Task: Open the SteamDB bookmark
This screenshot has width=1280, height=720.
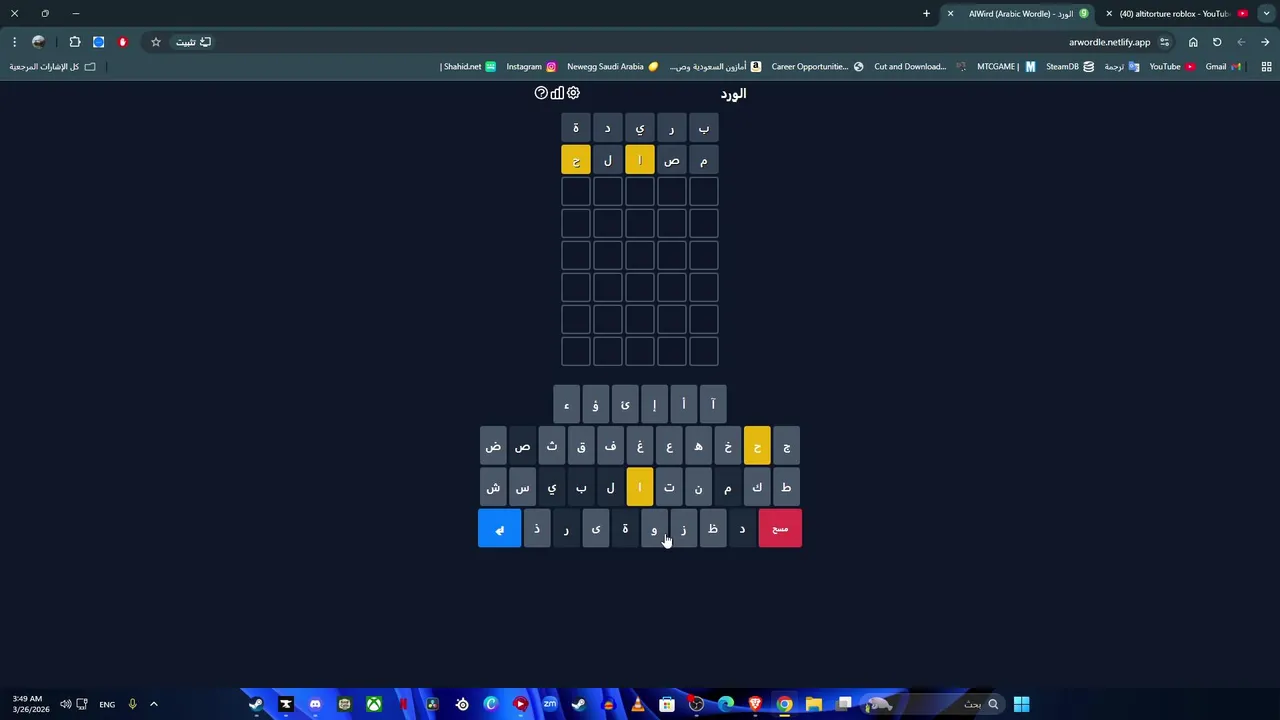Action: tap(1070, 67)
